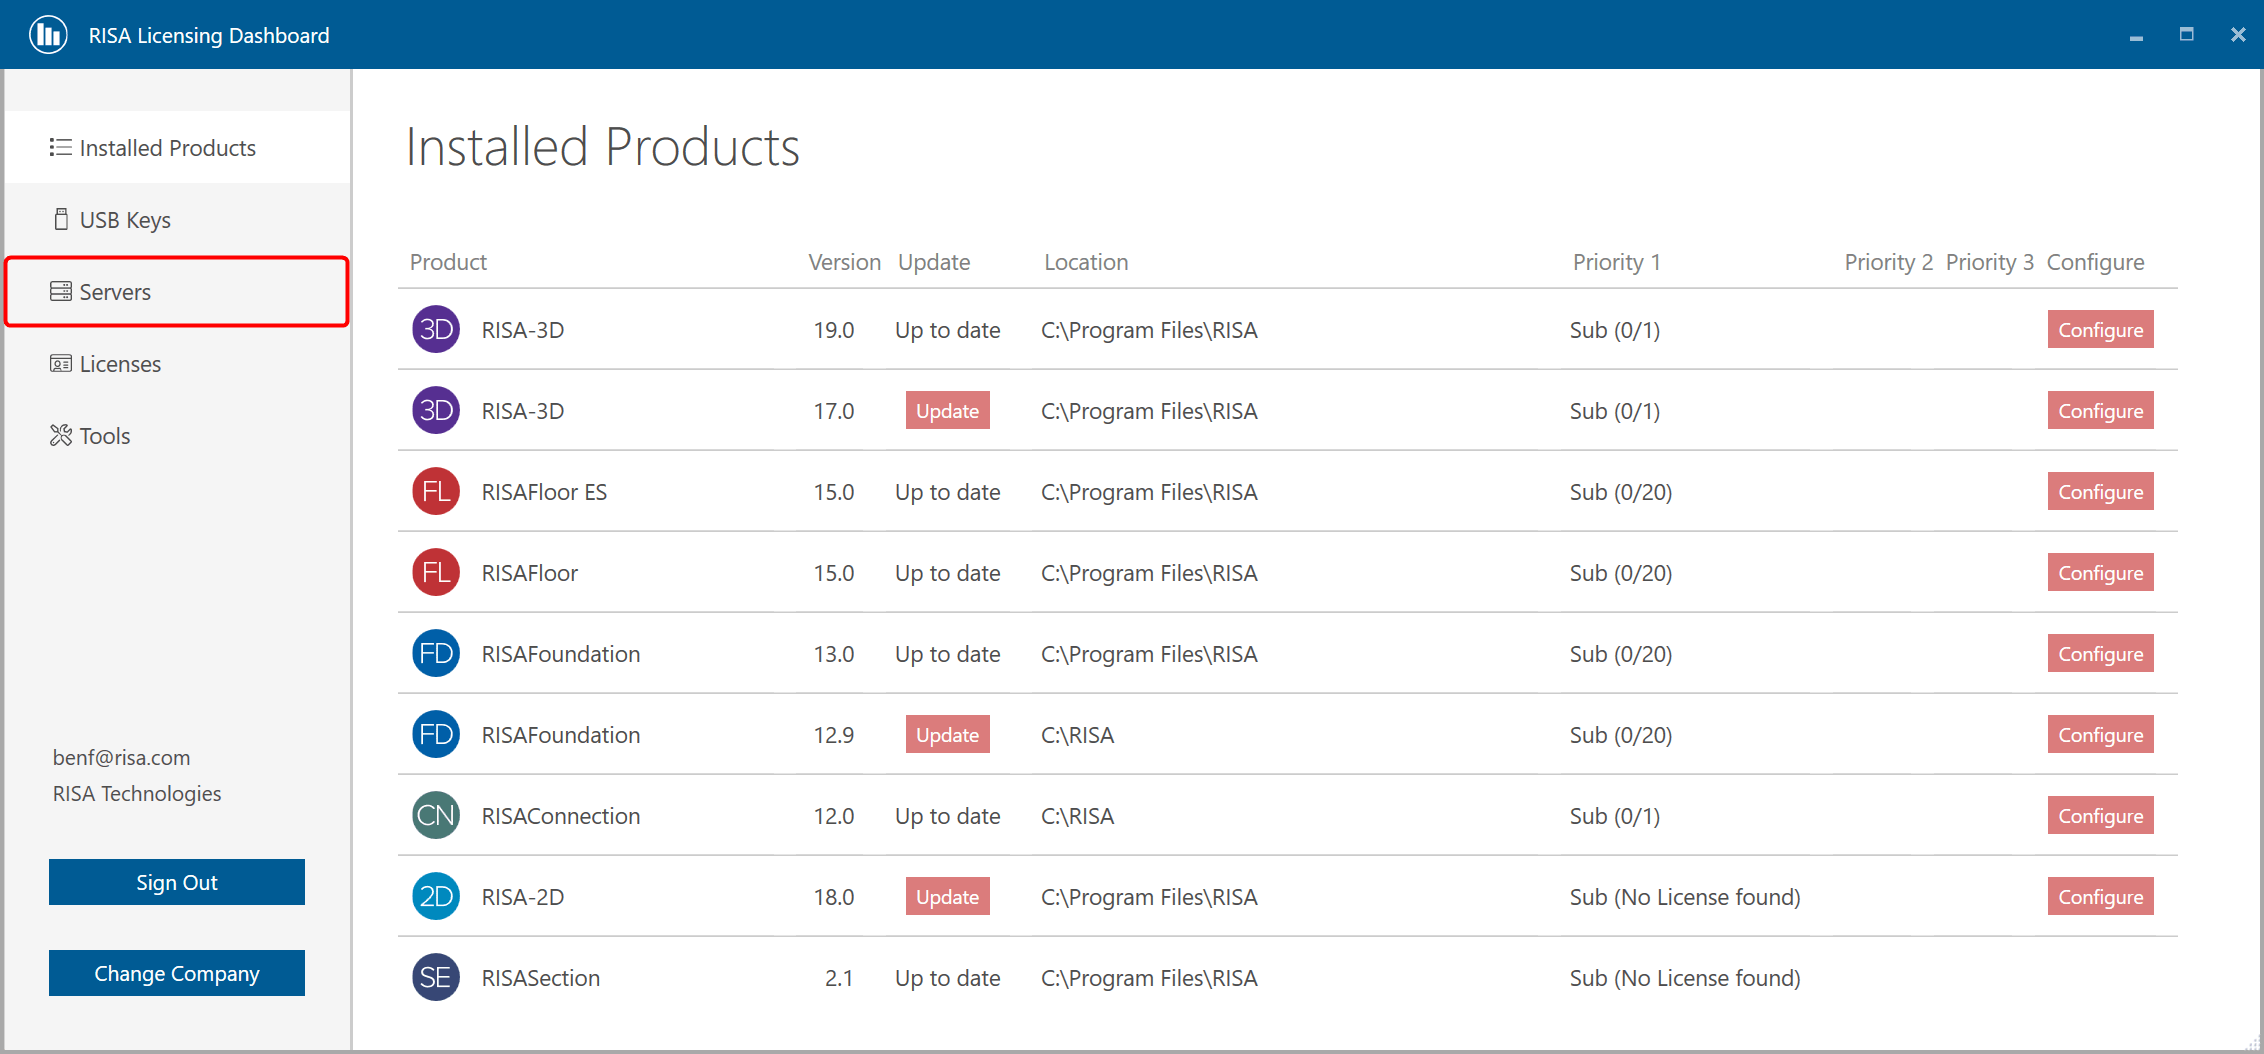Image resolution: width=2264 pixels, height=1054 pixels.
Task: Click the RISA logo icon in title bar
Action: pos(48,35)
